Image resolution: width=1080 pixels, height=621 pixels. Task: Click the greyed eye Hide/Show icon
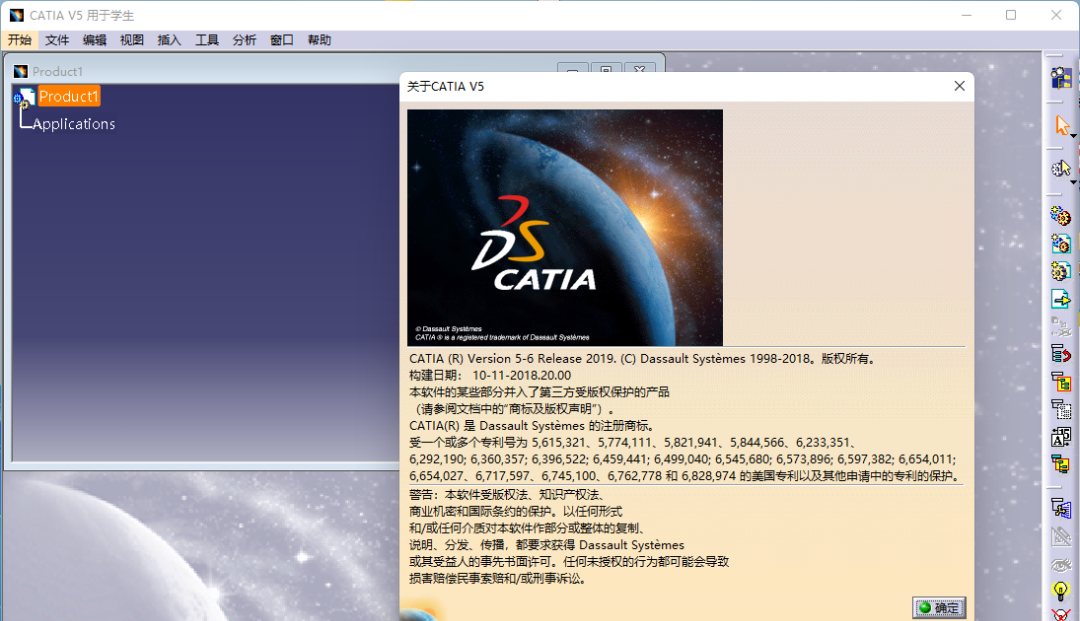pyautogui.click(x=1061, y=565)
